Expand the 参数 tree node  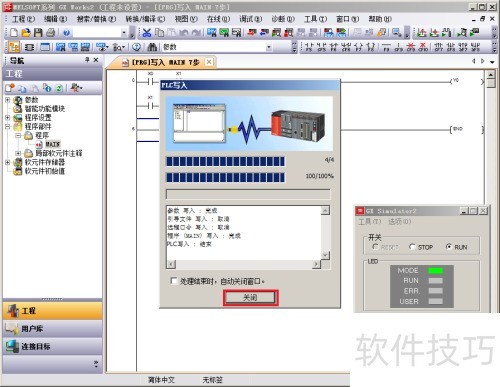[8, 100]
